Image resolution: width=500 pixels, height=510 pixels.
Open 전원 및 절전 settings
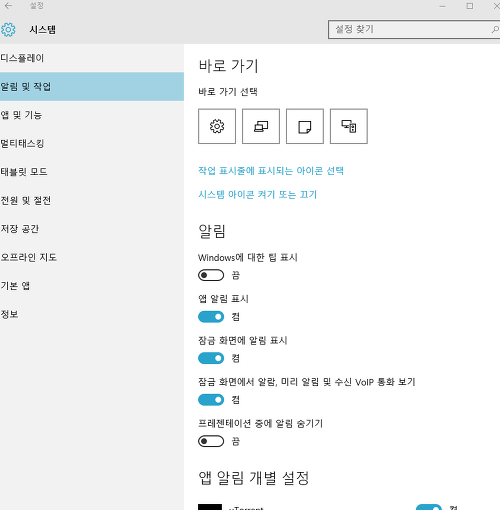coord(92,200)
